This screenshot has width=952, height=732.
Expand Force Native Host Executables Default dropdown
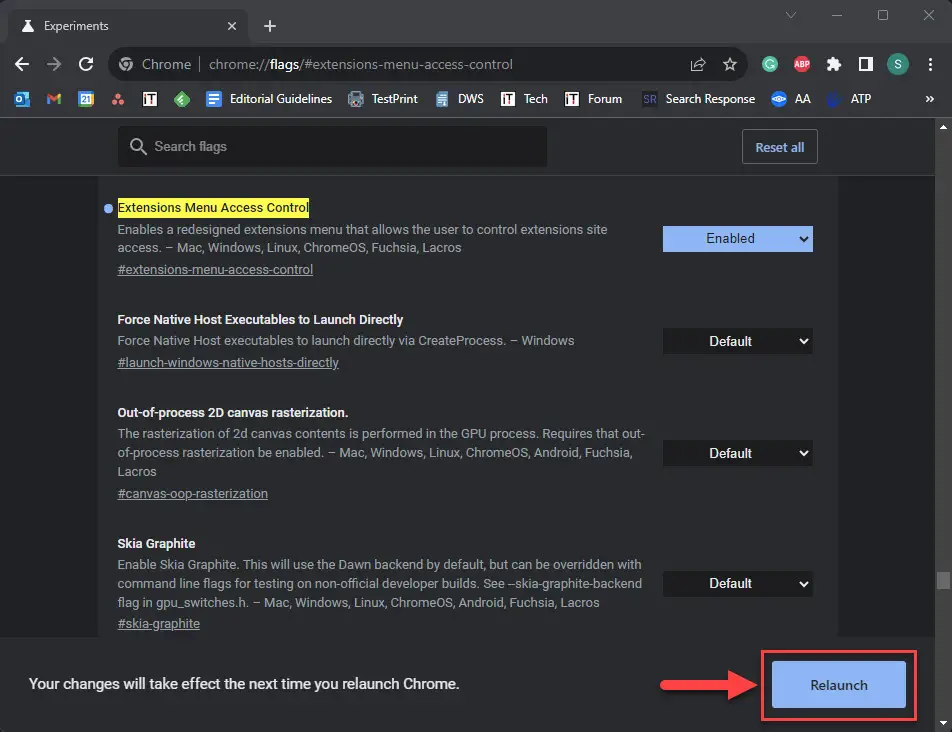tap(737, 341)
